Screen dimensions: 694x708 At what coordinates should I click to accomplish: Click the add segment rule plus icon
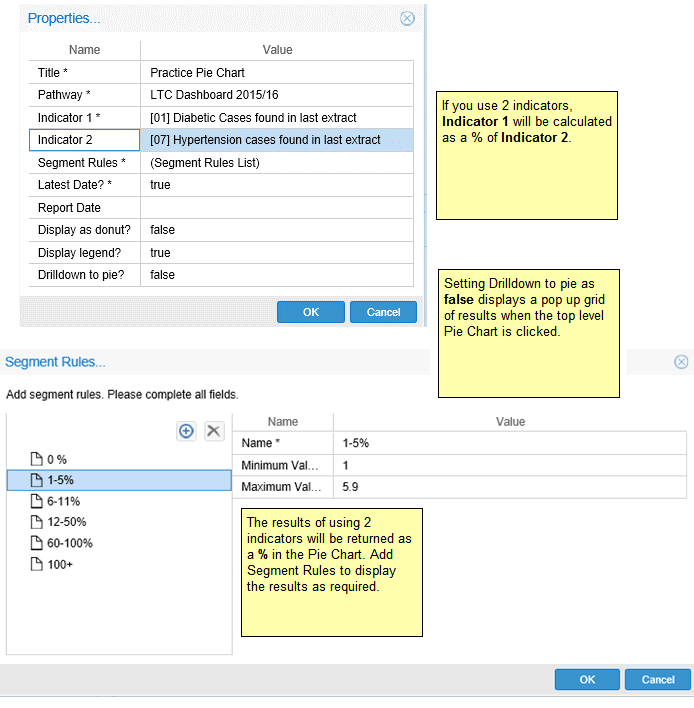pyautogui.click(x=186, y=430)
